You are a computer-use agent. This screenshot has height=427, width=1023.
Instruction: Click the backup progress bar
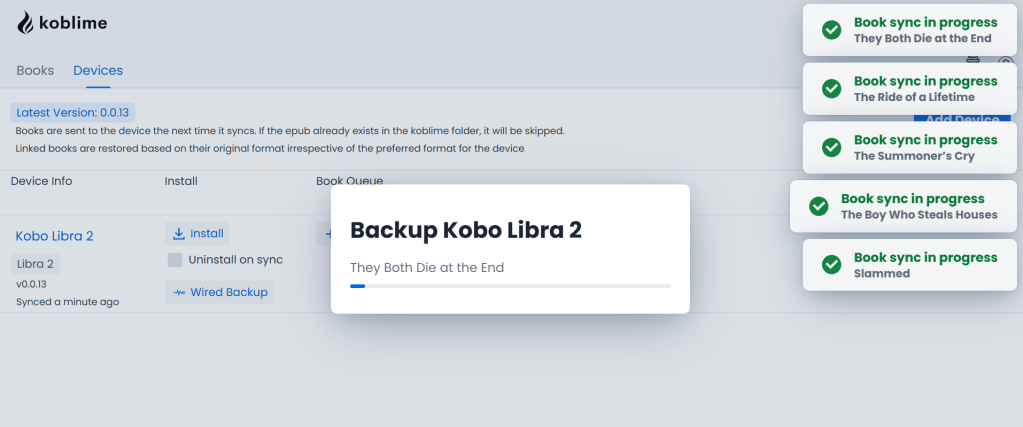coord(510,286)
